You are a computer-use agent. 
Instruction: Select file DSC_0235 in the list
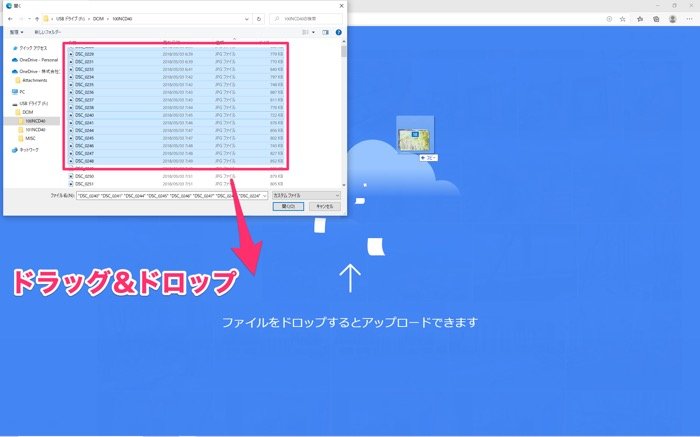pos(176,84)
